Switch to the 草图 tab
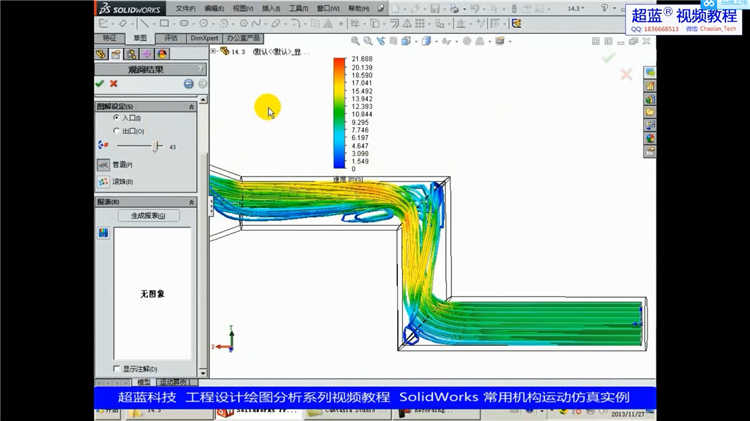 (140, 38)
